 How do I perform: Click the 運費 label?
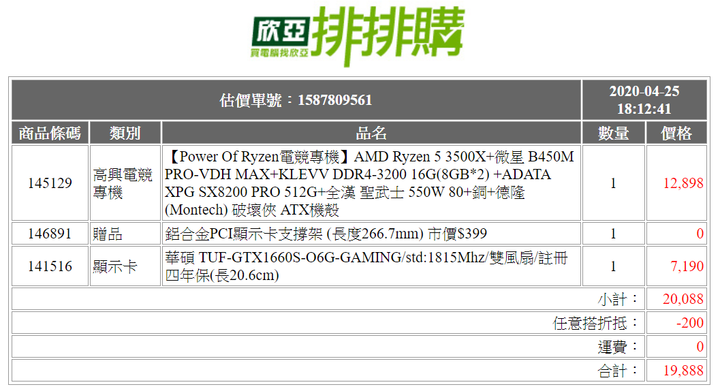point(618,347)
